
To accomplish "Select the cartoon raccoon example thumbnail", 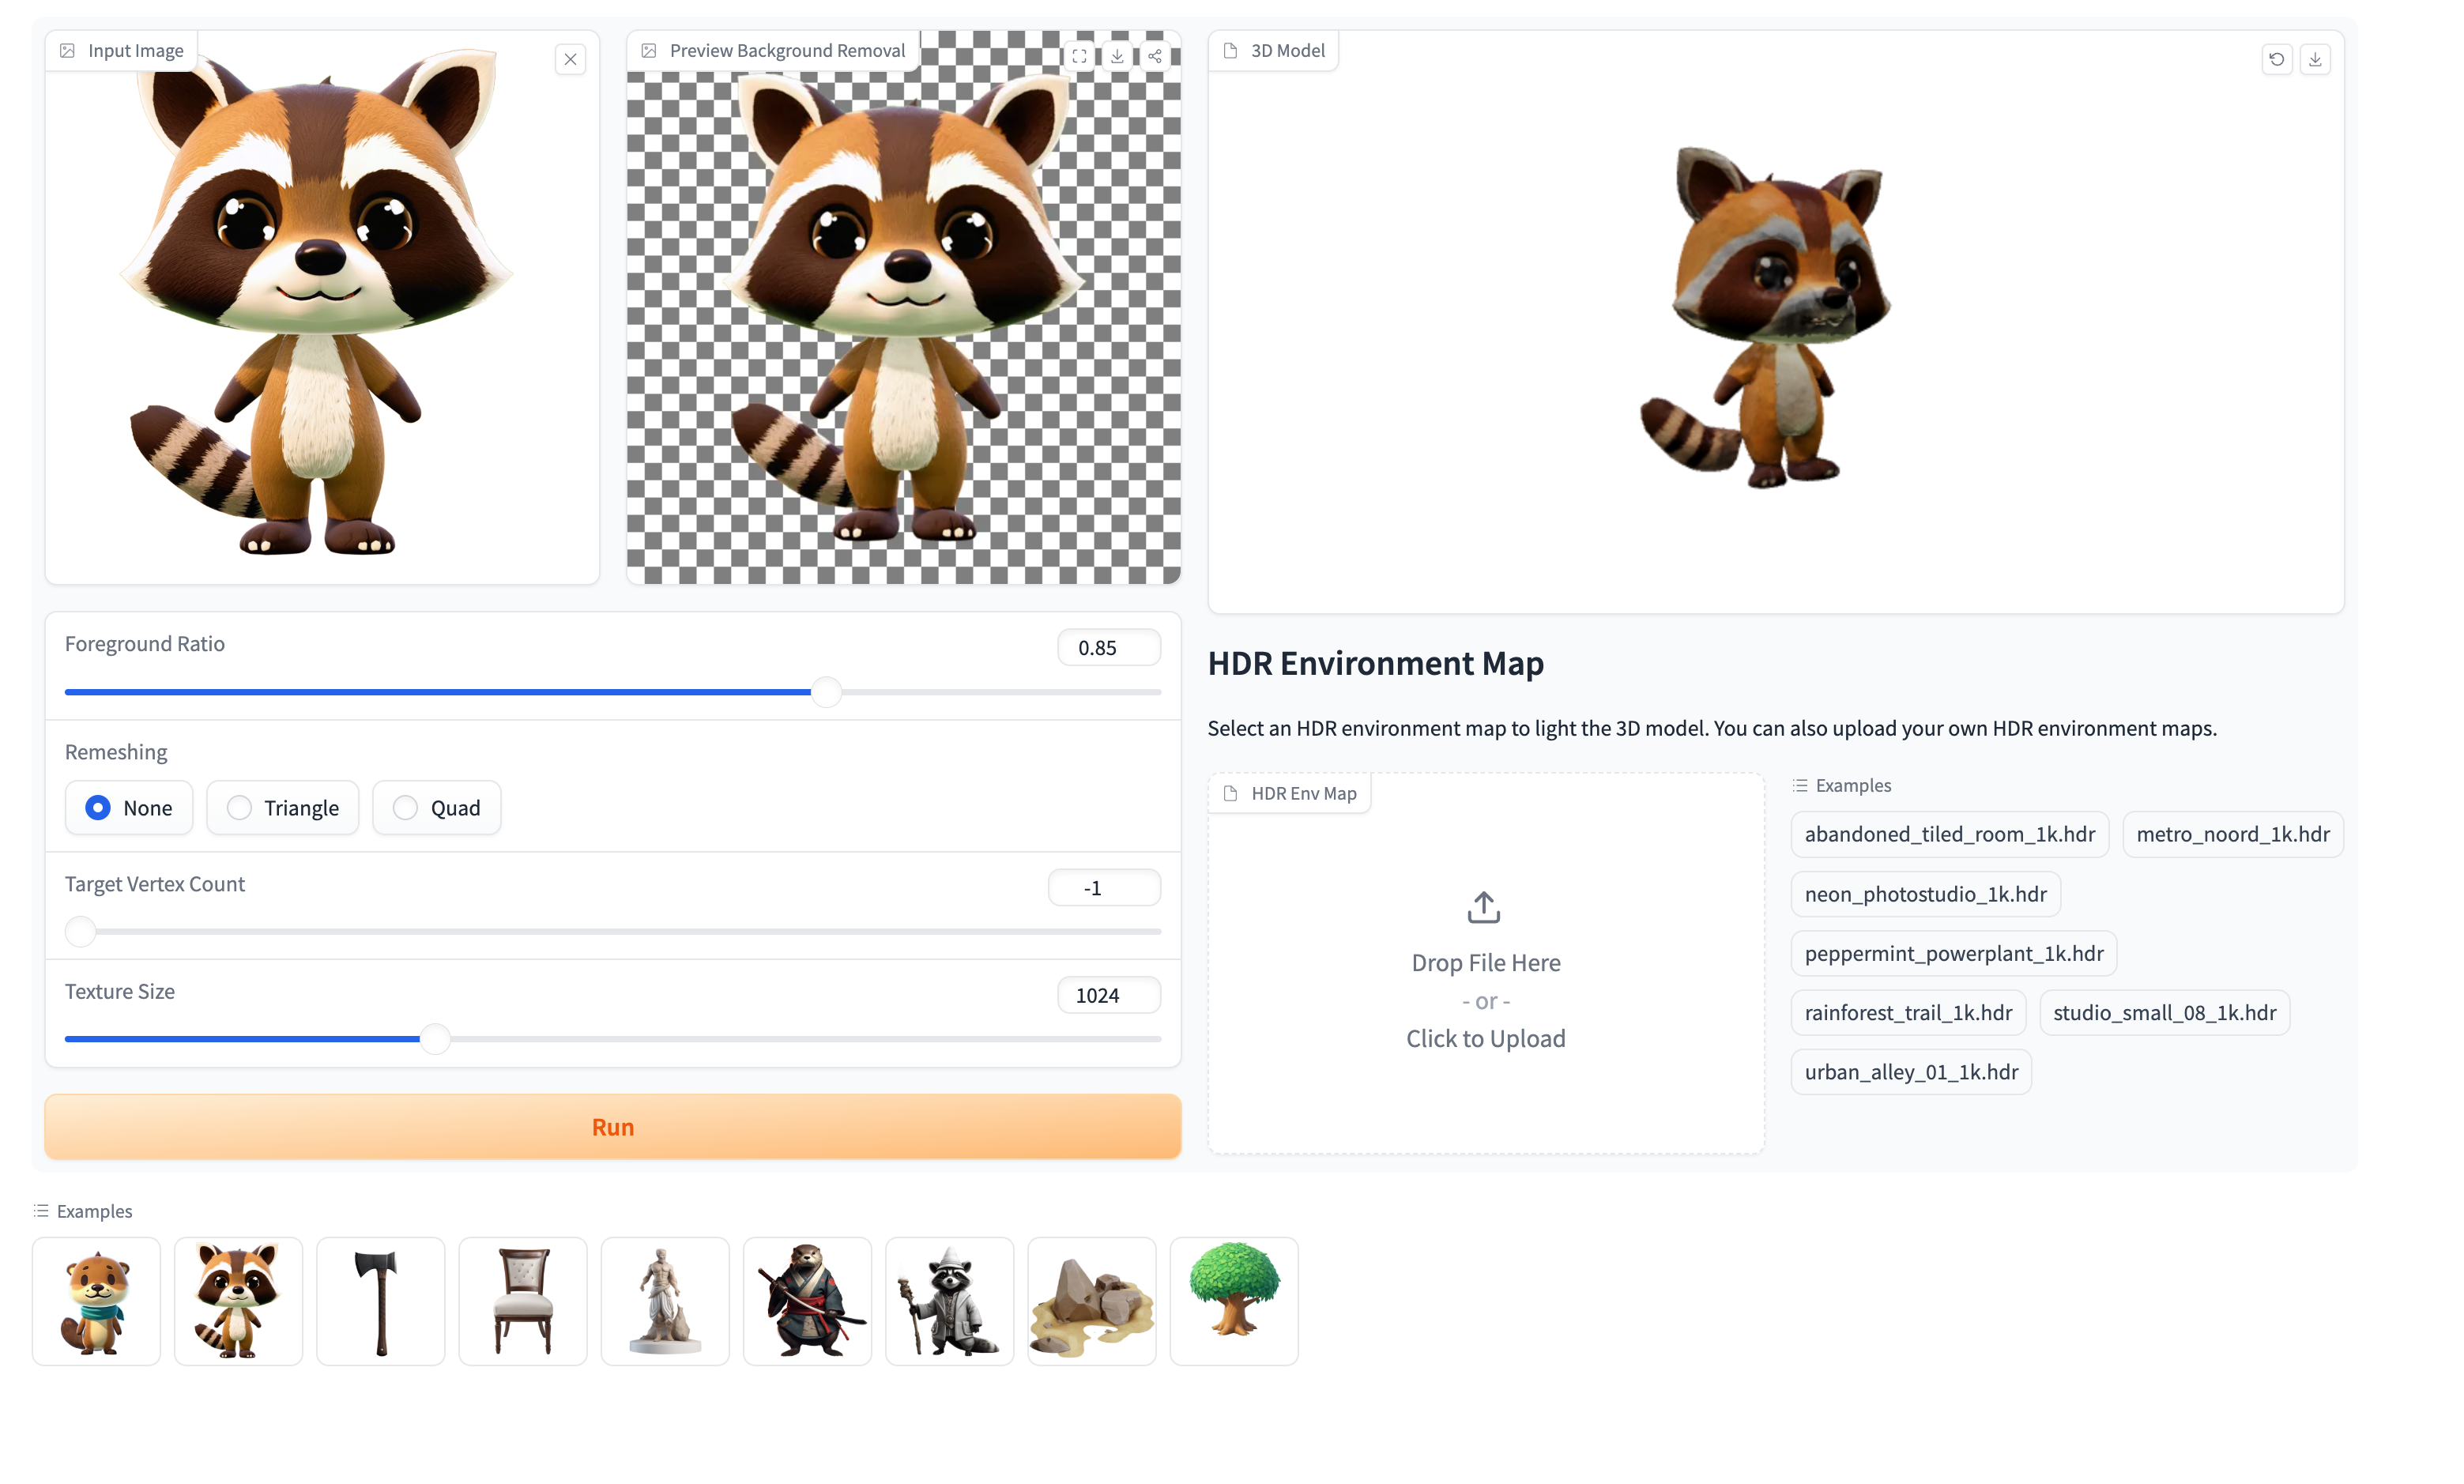I will point(238,1301).
